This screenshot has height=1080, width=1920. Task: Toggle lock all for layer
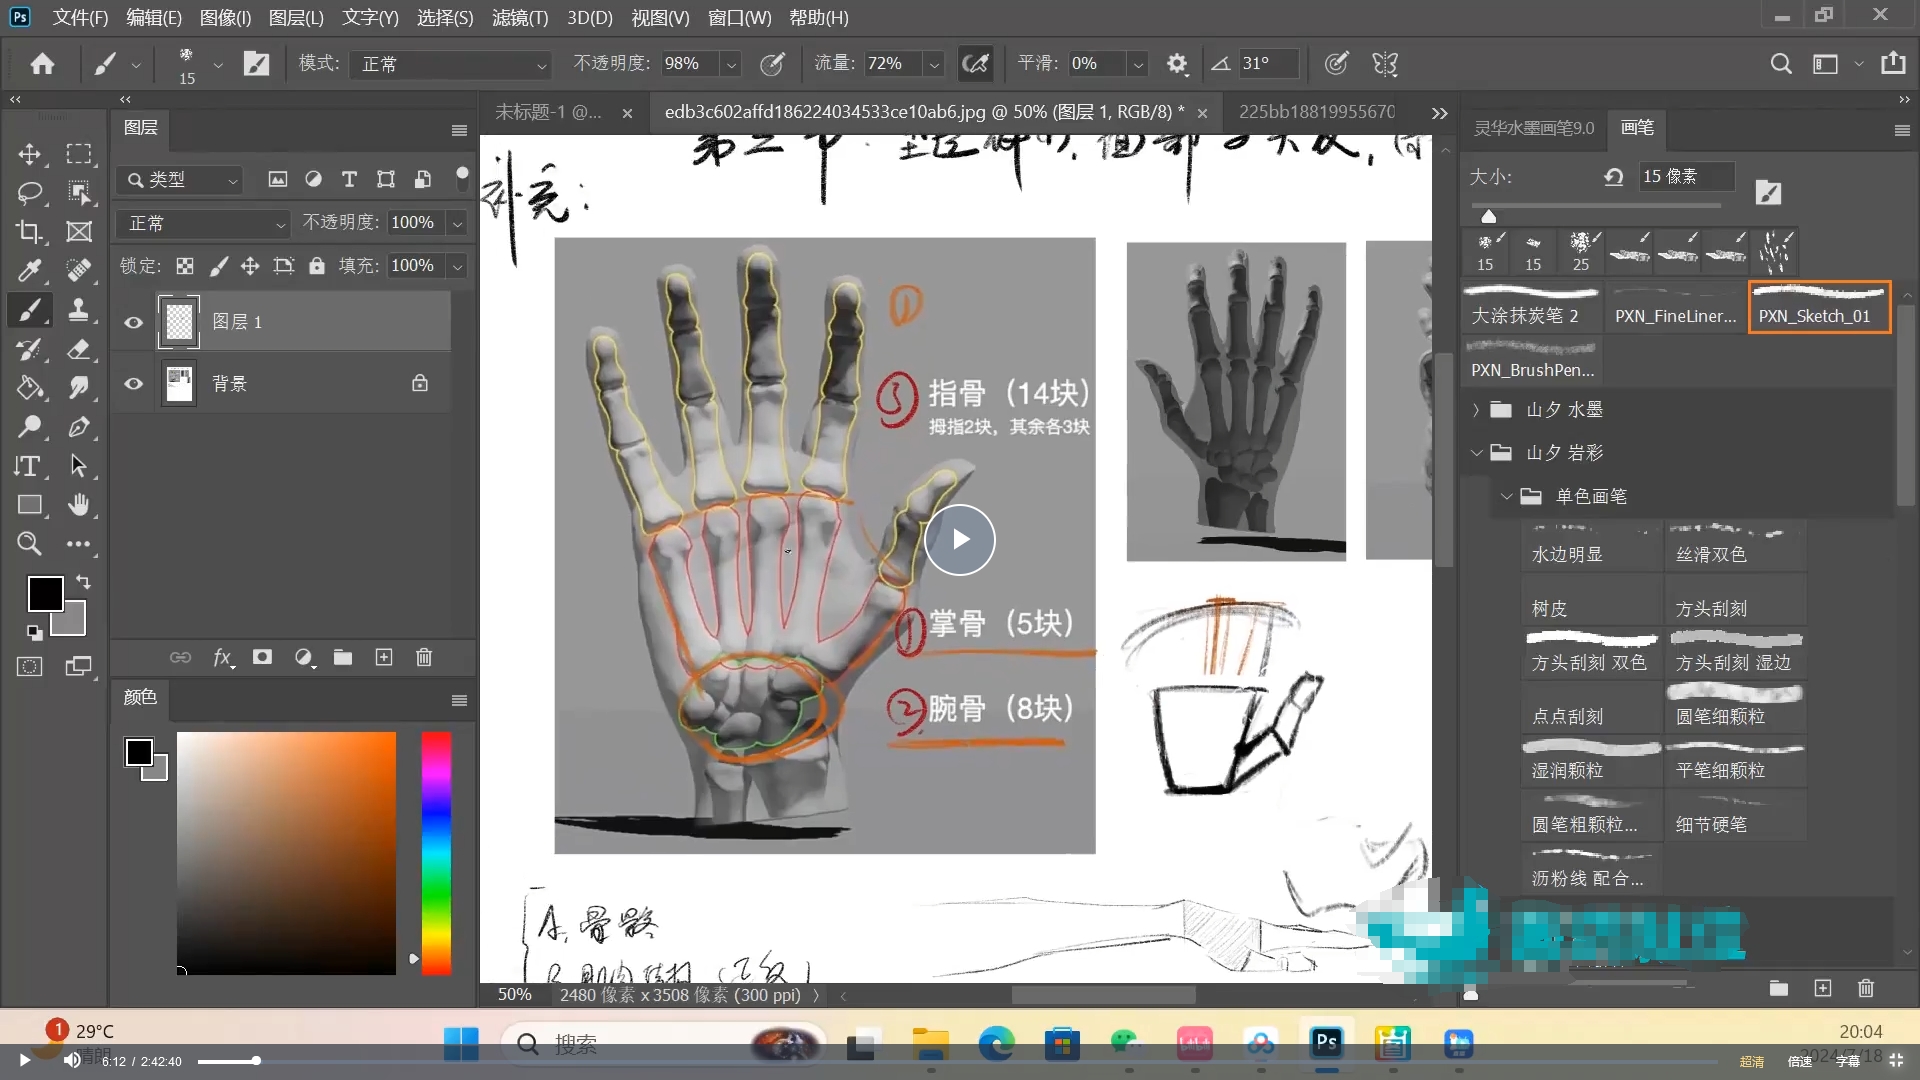(x=317, y=266)
